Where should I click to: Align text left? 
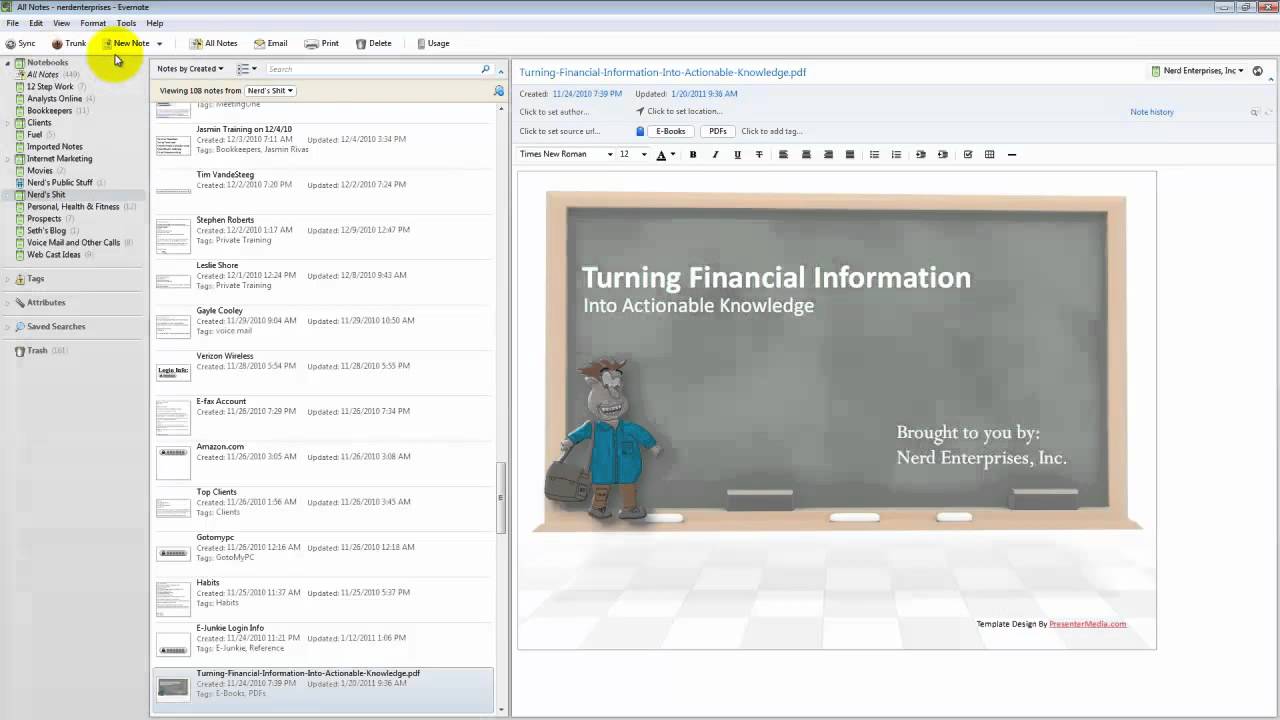[783, 155]
